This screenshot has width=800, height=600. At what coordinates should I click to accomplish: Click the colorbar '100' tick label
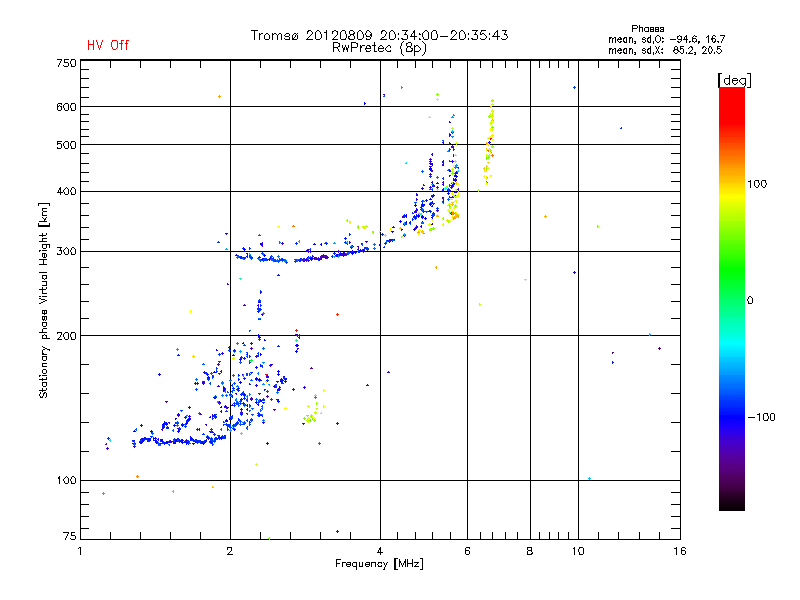pyautogui.click(x=757, y=184)
